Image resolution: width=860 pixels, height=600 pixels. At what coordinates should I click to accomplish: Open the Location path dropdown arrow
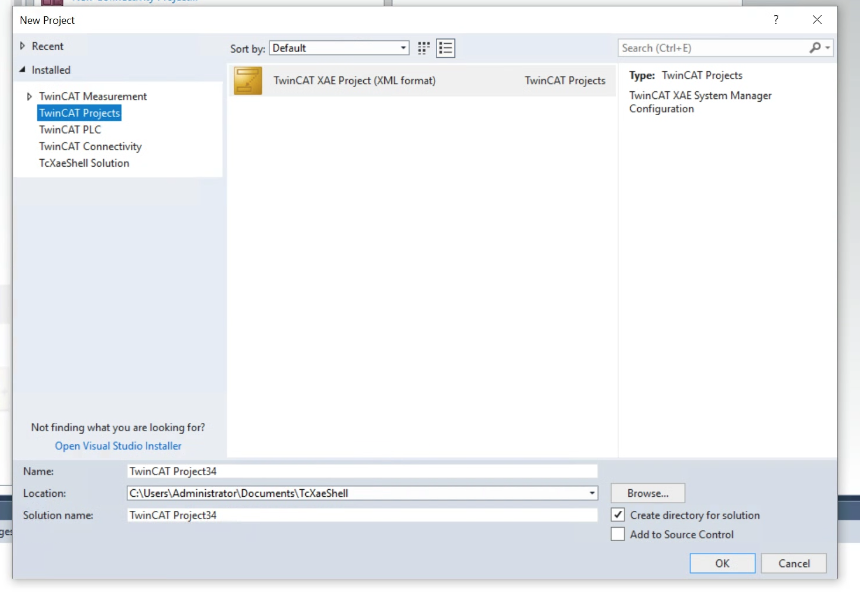(x=592, y=493)
